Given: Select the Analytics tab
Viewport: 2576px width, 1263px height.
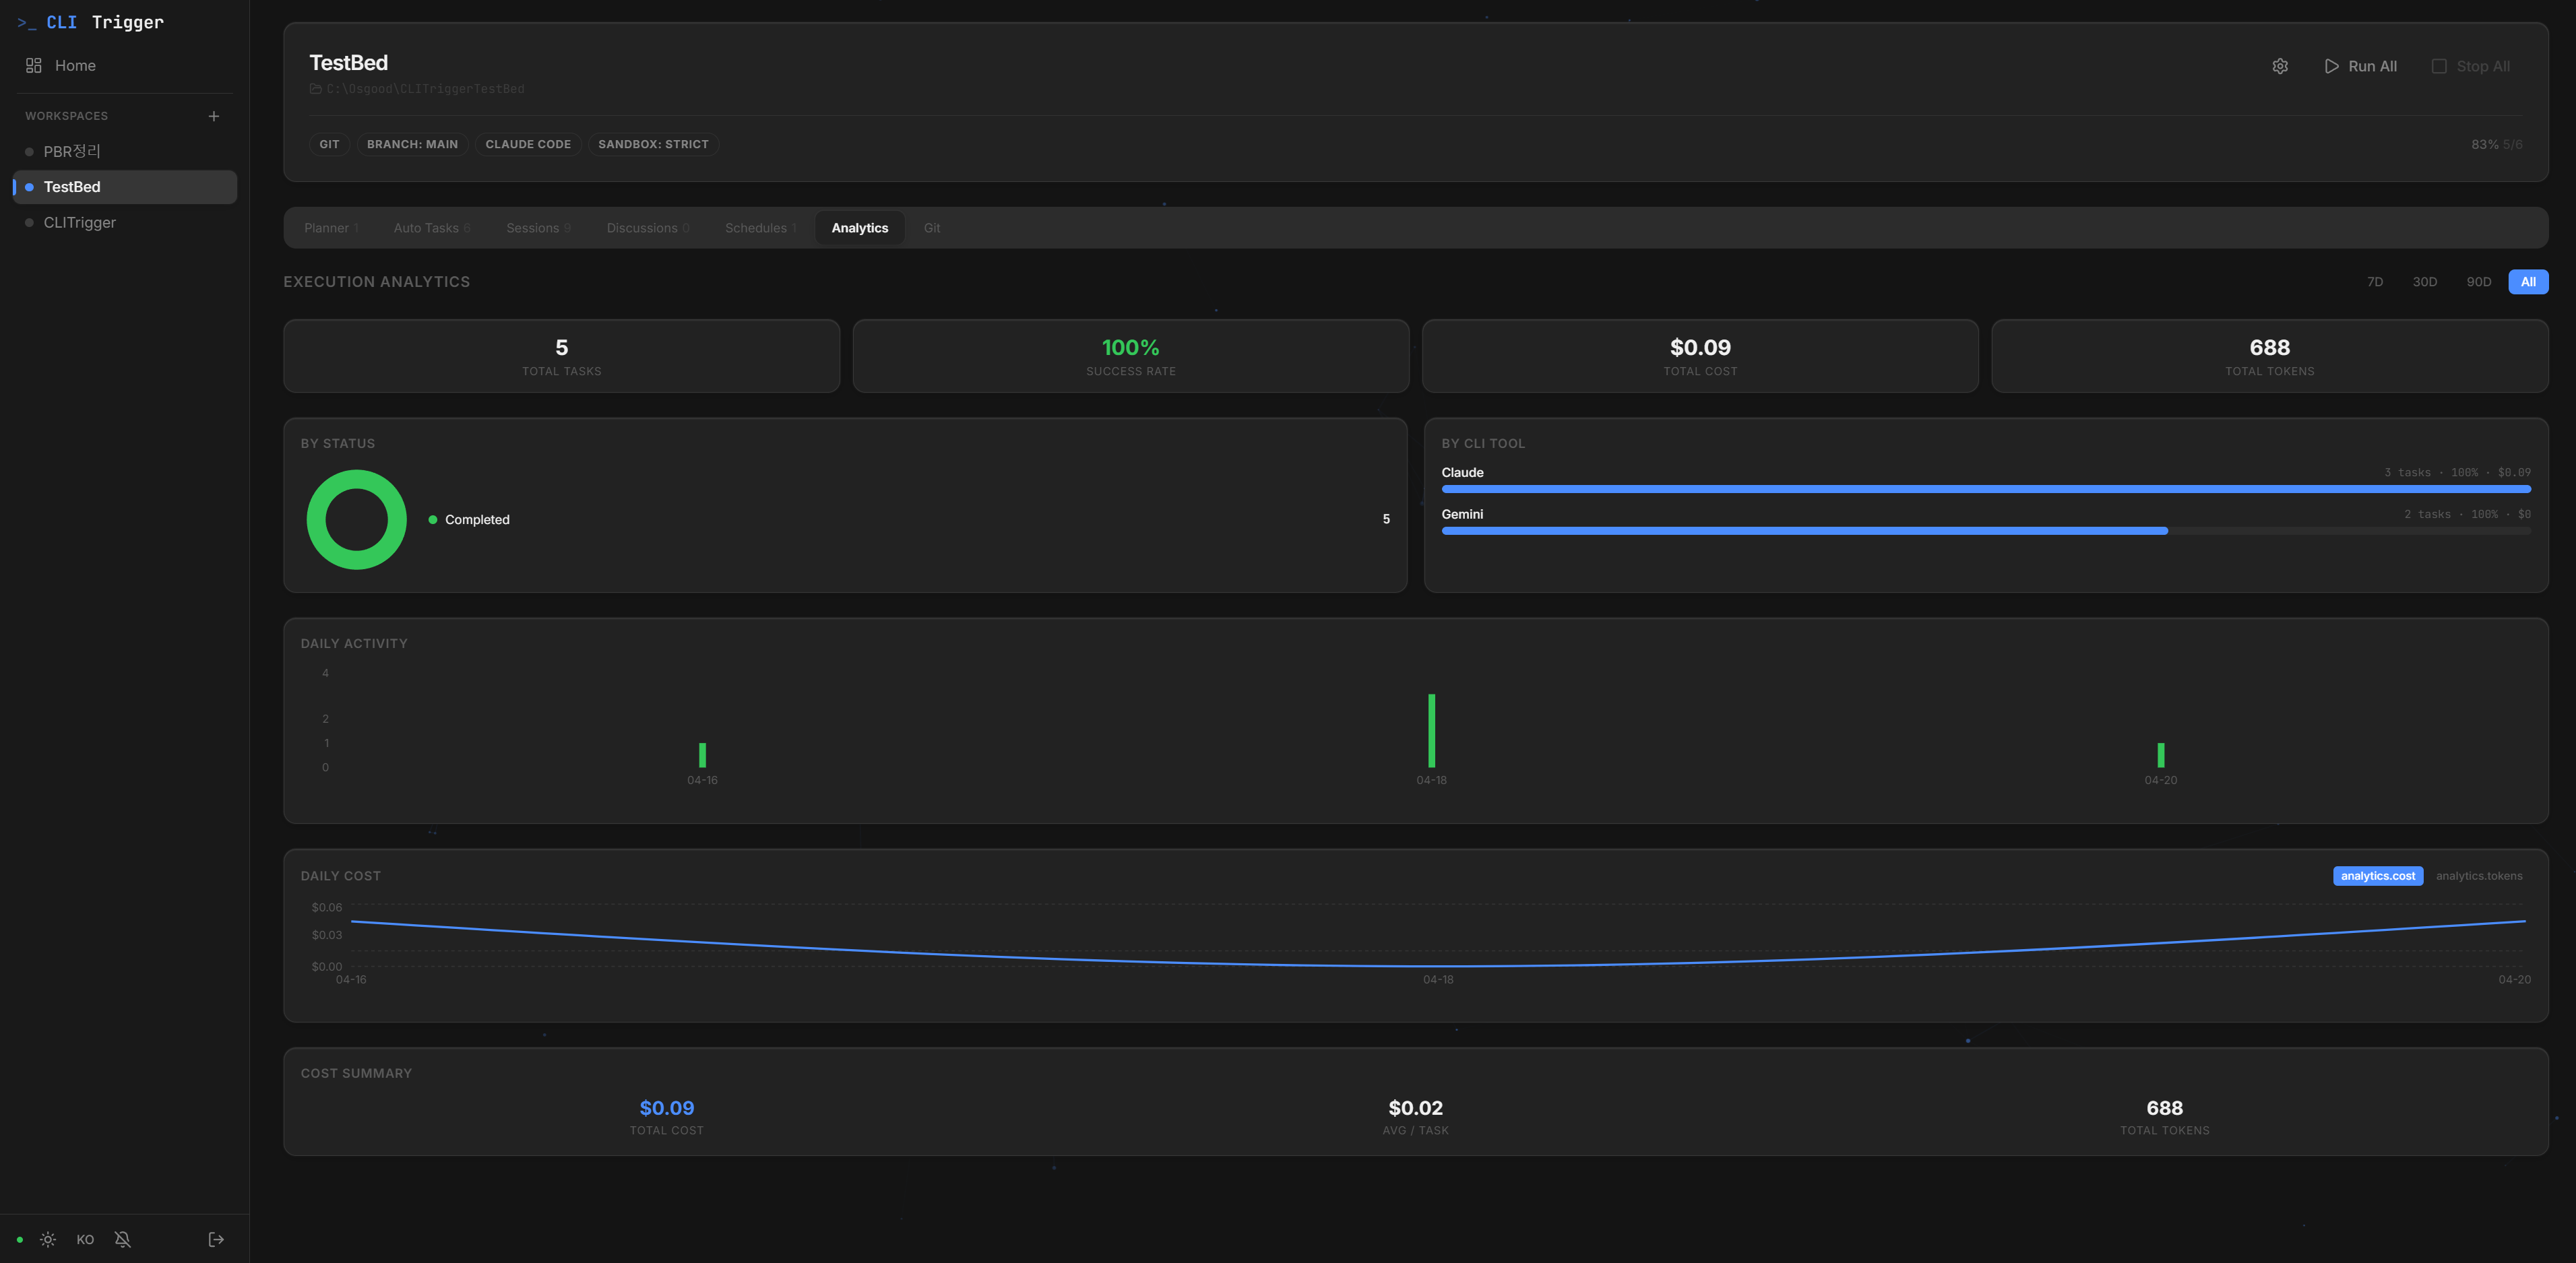Looking at the screenshot, I should [860, 228].
